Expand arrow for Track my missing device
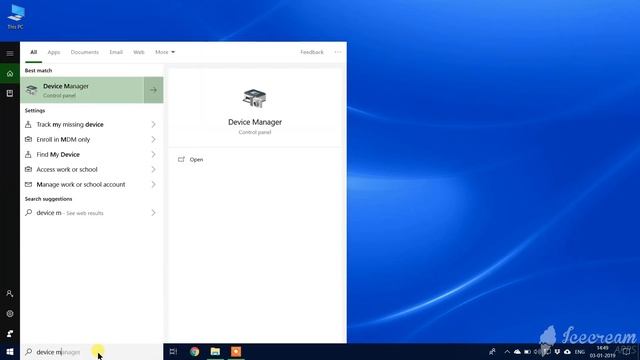The image size is (640, 360). click(153, 124)
